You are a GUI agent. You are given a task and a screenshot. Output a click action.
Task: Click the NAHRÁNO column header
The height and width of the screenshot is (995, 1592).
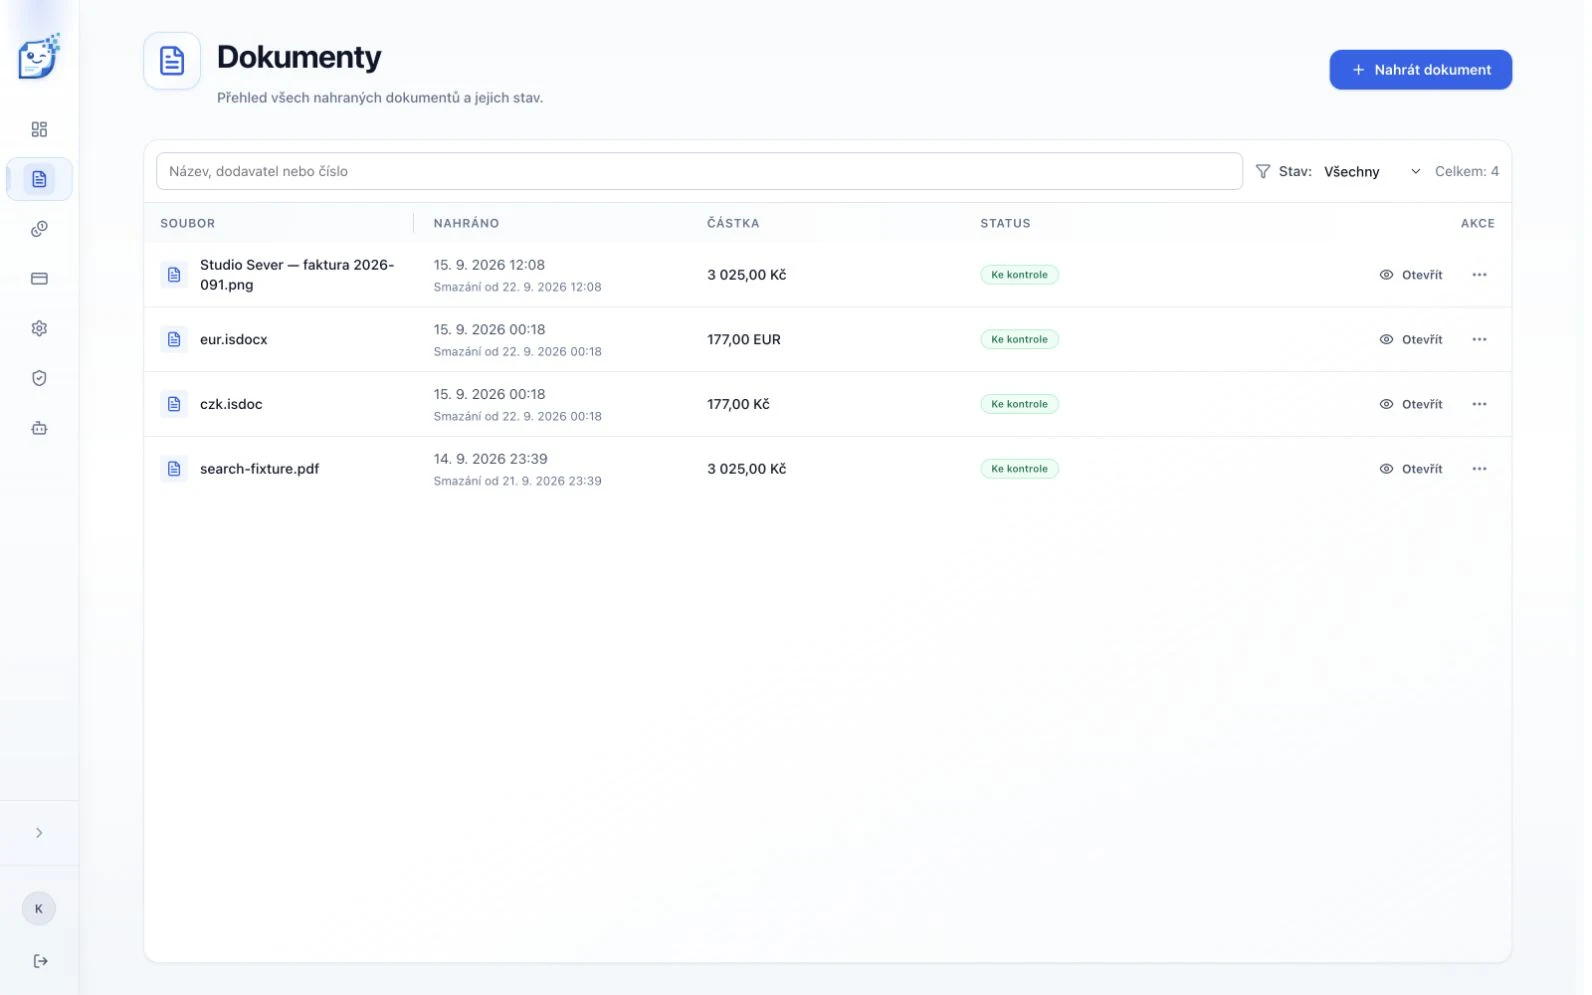point(466,223)
